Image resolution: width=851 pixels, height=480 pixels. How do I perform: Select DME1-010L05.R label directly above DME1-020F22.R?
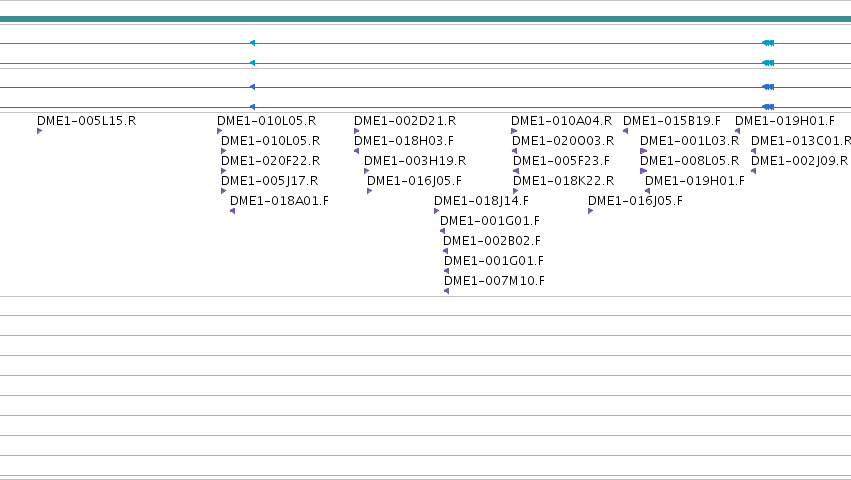(270, 141)
